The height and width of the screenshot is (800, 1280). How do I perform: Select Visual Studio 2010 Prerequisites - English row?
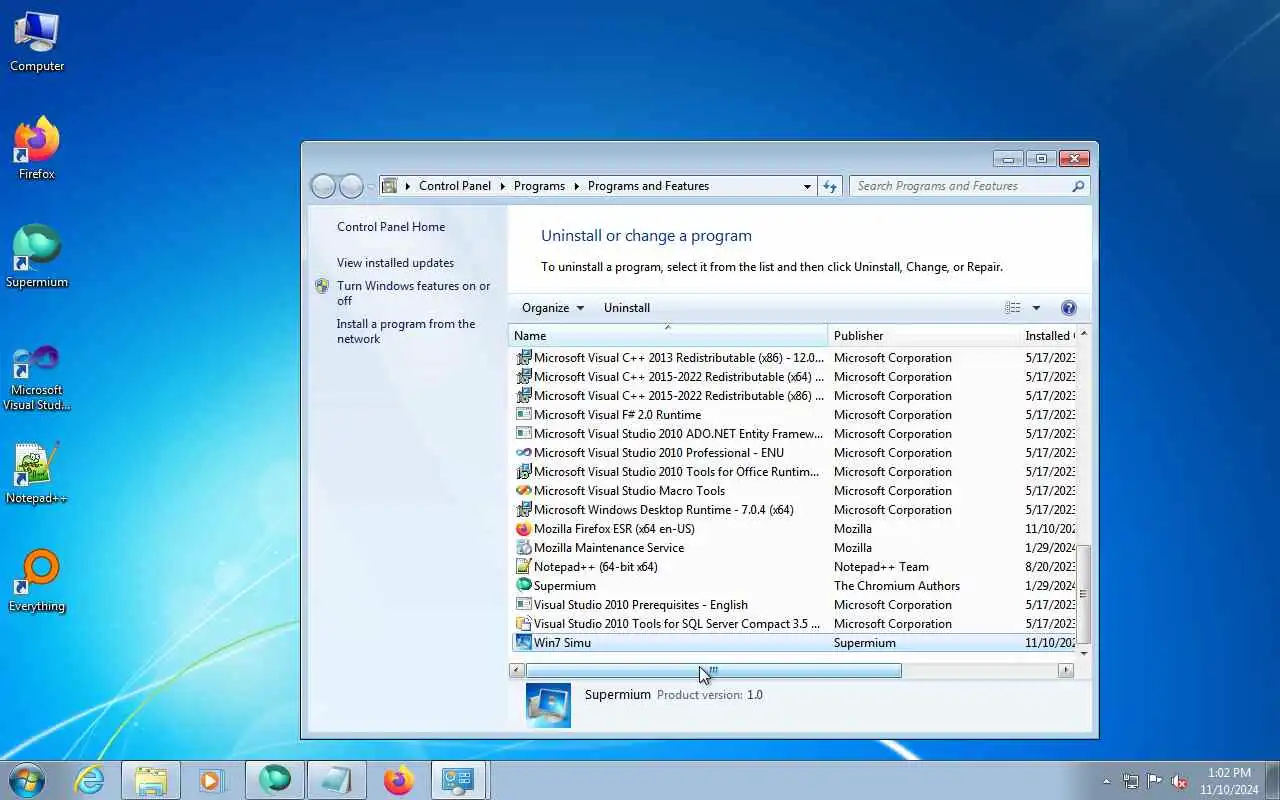793,605
